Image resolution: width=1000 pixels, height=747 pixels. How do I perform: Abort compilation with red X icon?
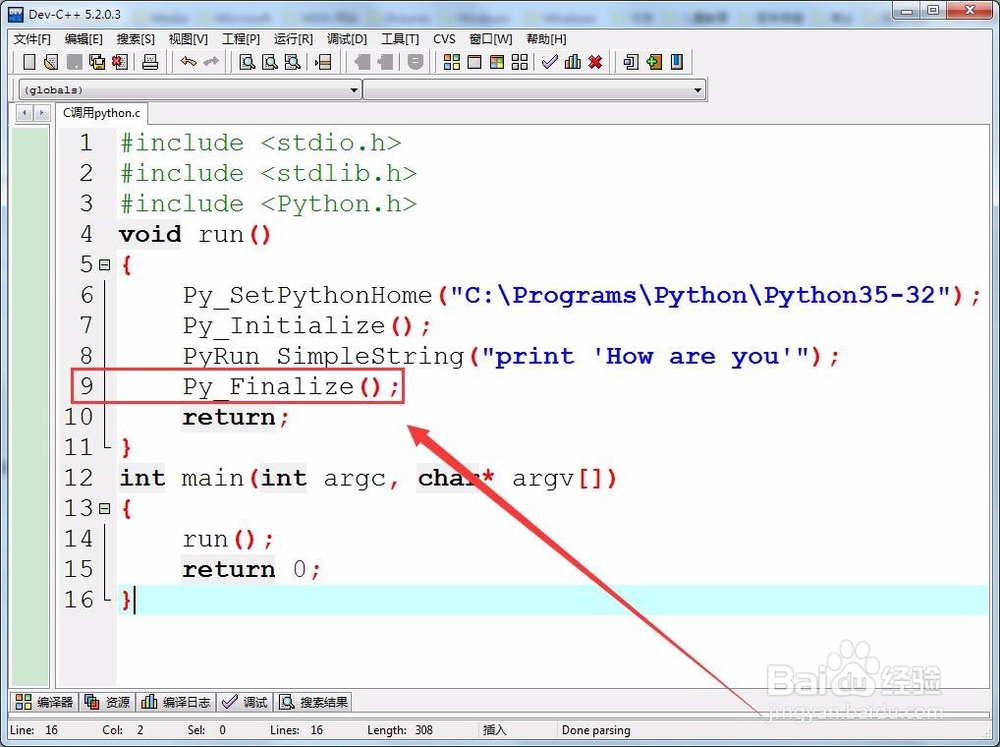pyautogui.click(x=594, y=62)
